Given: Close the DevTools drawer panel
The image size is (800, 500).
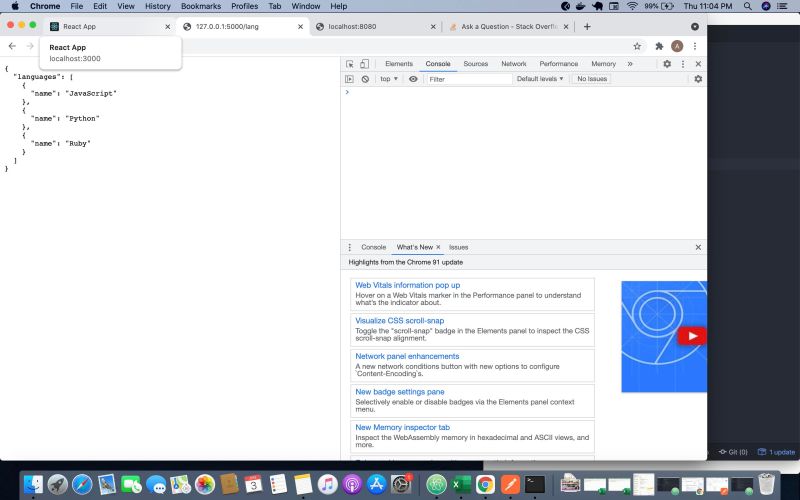Looking at the screenshot, I should tap(698, 247).
